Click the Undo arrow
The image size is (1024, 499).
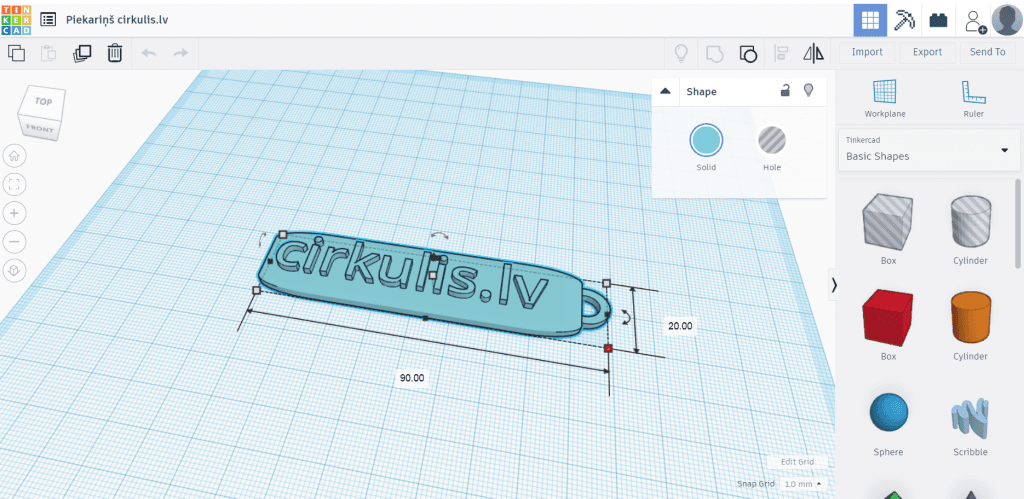tap(149, 53)
